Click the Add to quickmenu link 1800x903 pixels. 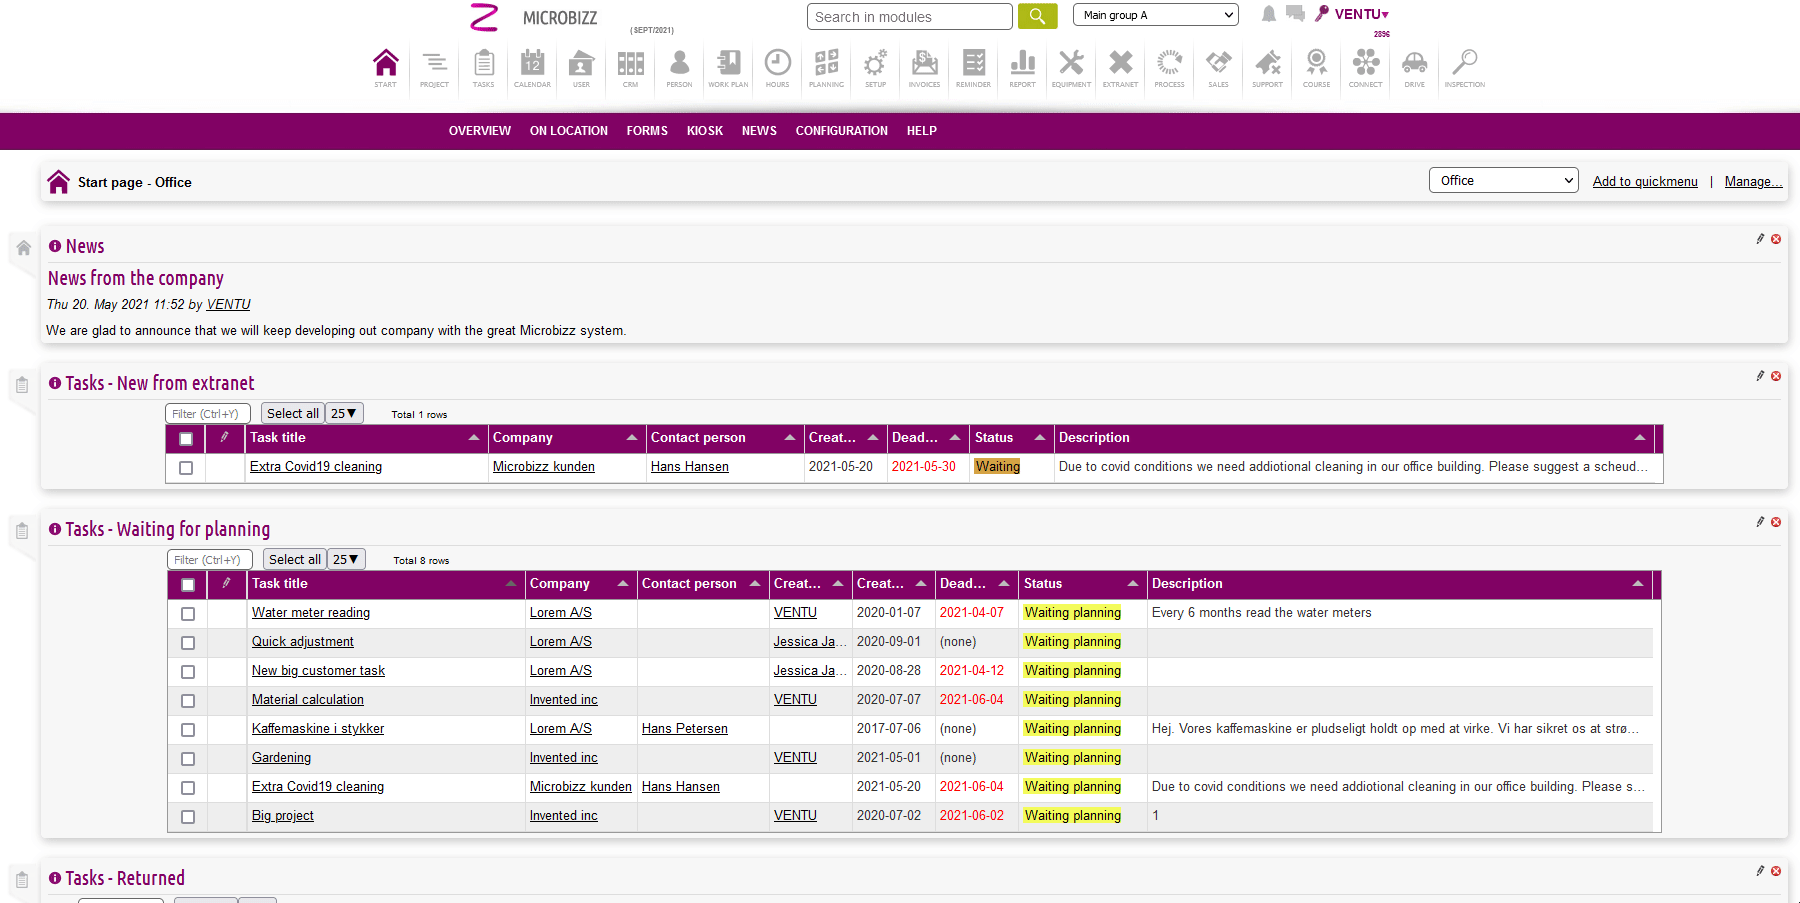point(1644,182)
